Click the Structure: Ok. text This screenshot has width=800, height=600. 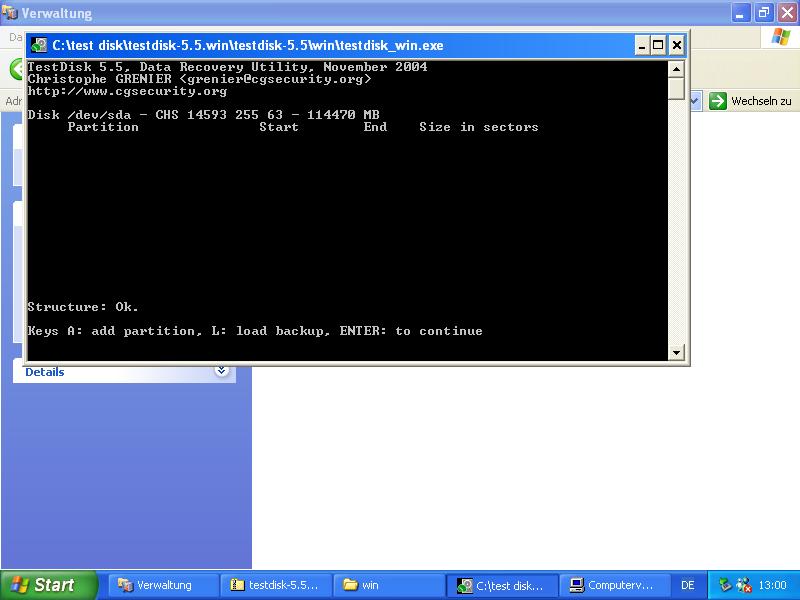coord(83,307)
